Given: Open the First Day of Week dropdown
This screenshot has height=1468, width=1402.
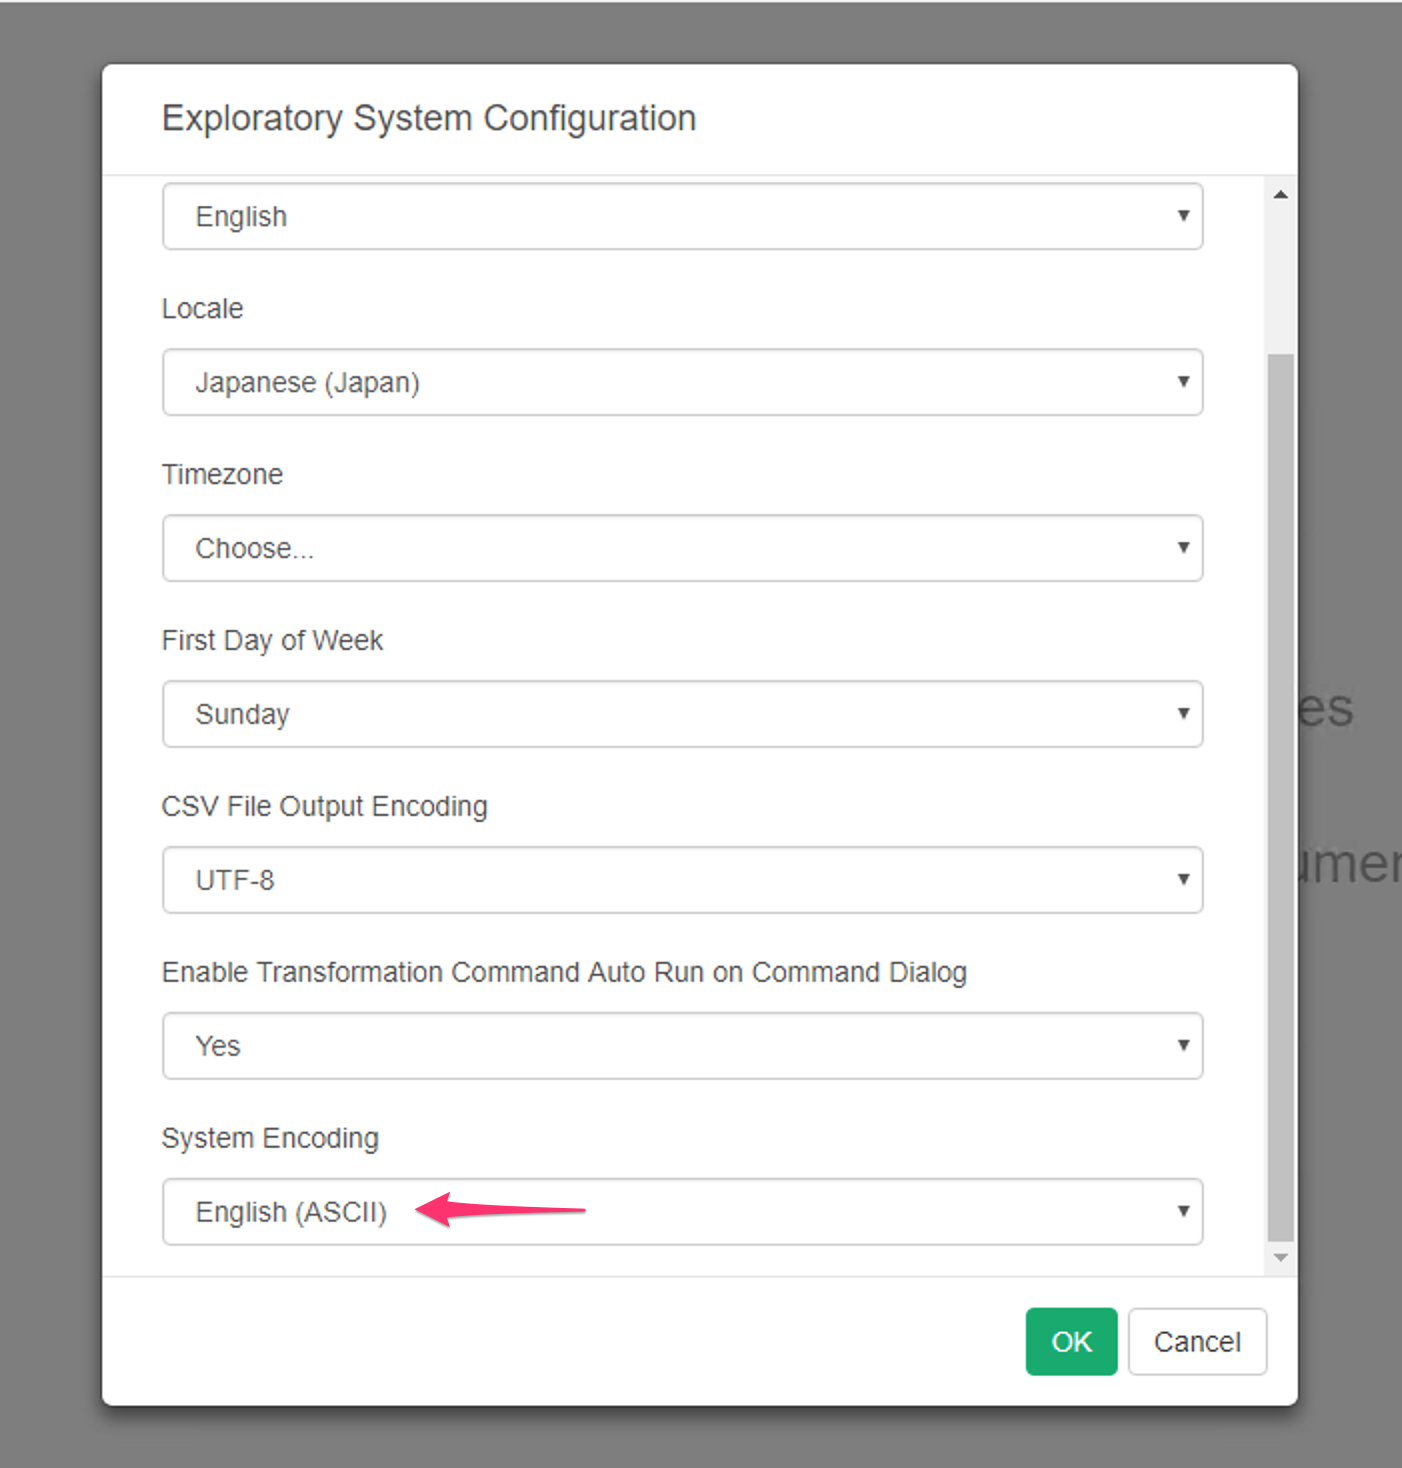Looking at the screenshot, I should point(682,714).
